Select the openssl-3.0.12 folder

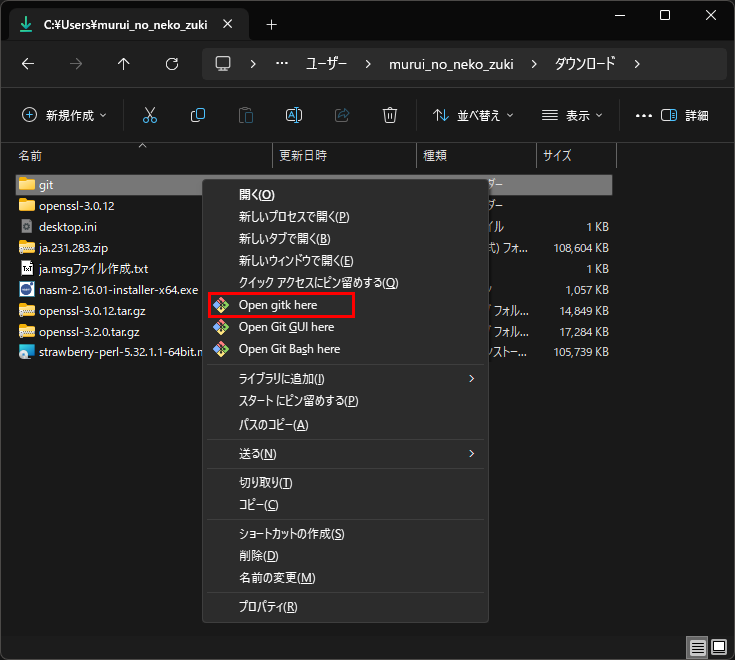pyautogui.click(x=76, y=206)
